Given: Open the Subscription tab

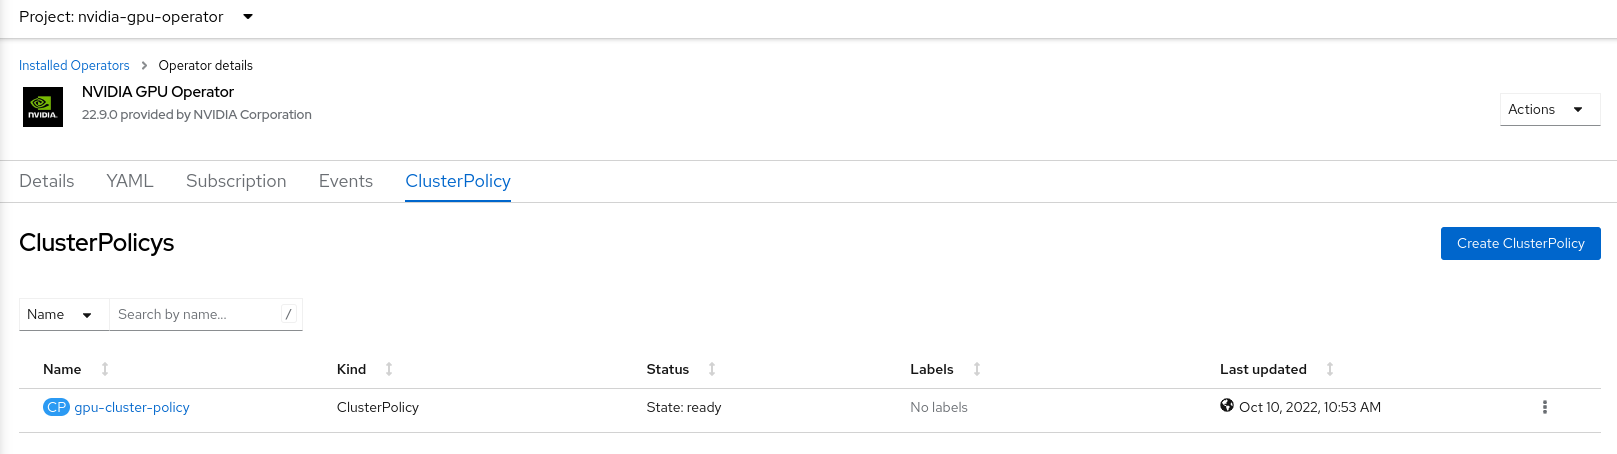Looking at the screenshot, I should (236, 181).
